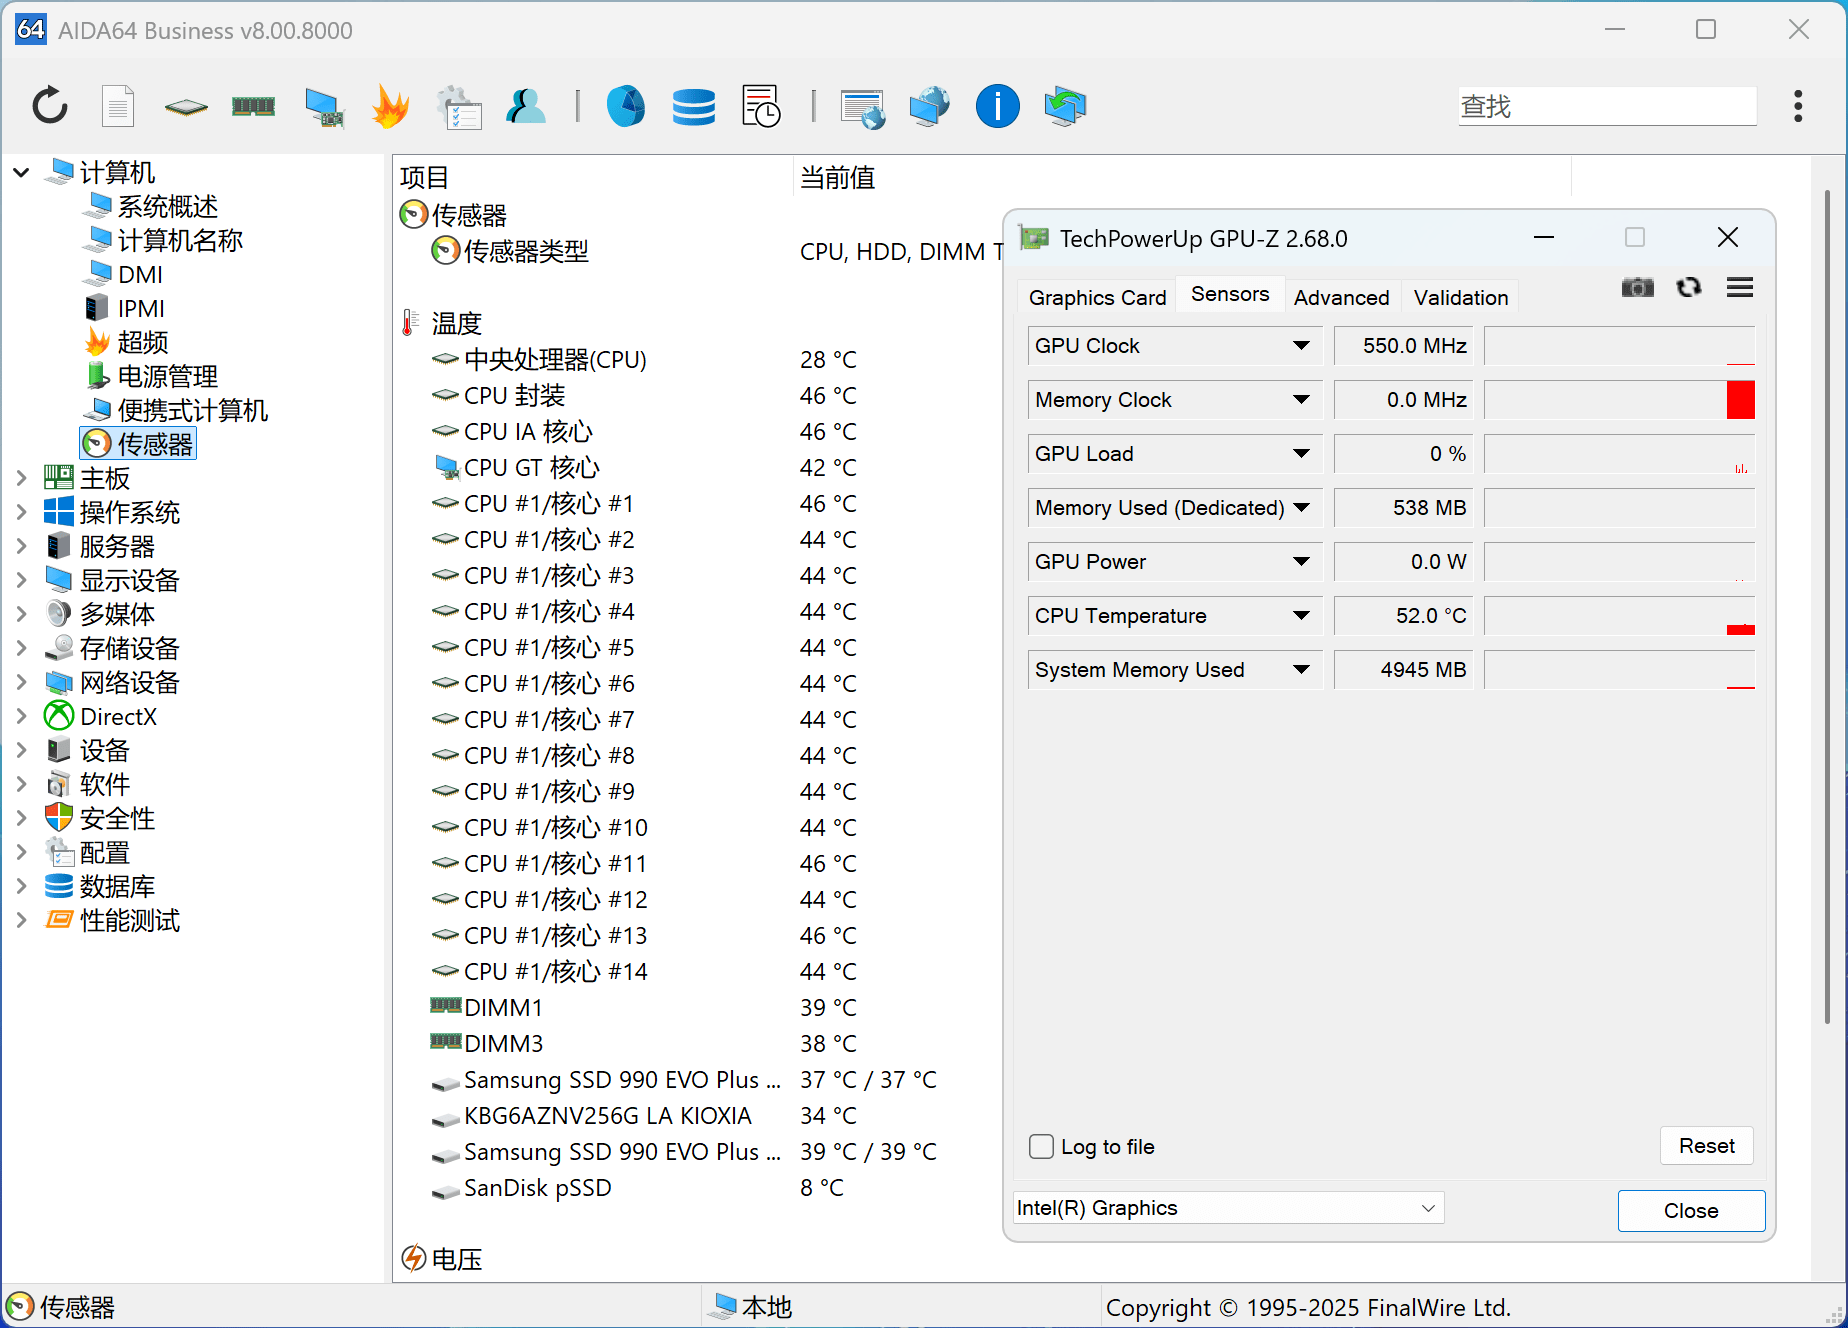This screenshot has height=1328, width=1848.
Task: Switch to the Advanced tab
Action: 1341,298
